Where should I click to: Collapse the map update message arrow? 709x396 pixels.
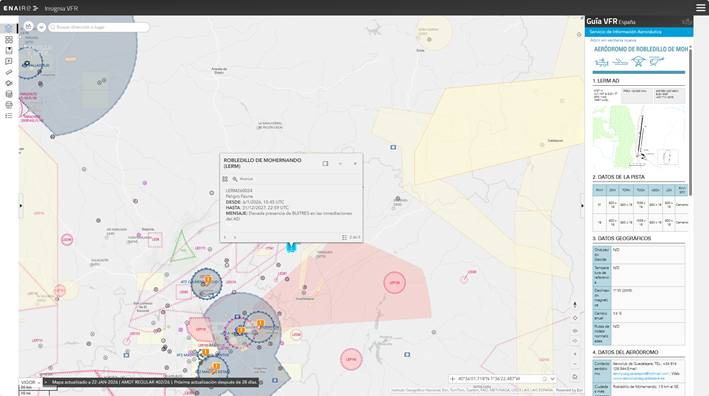pos(46,382)
